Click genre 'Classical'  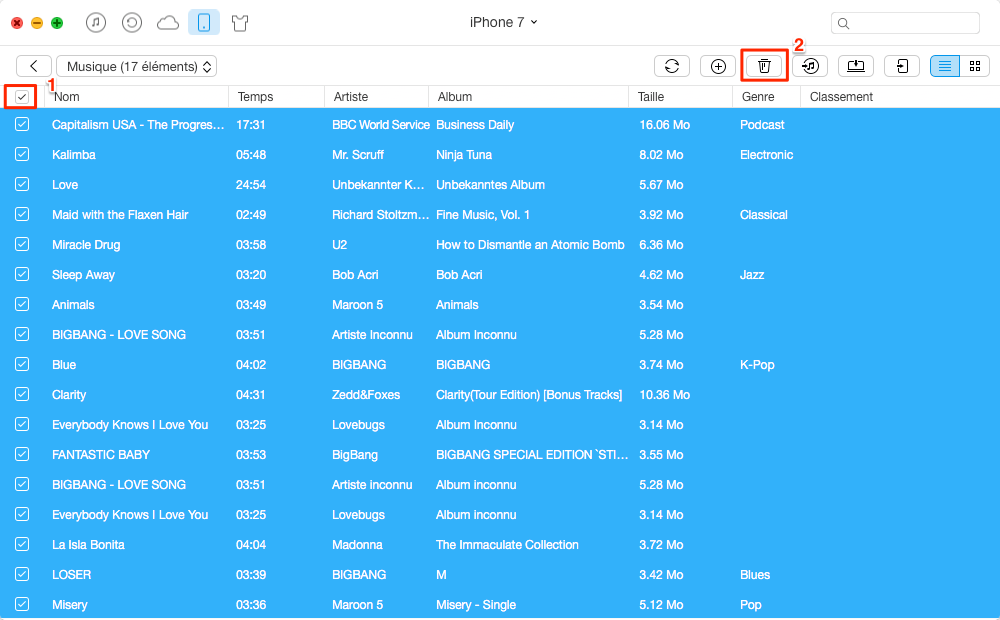click(763, 215)
